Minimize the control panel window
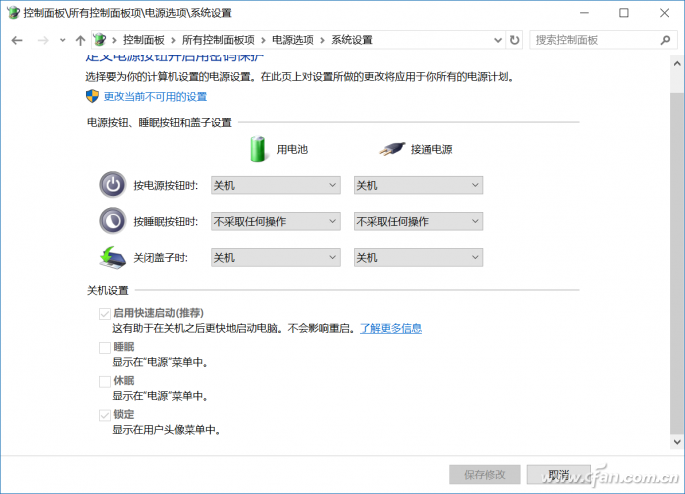This screenshot has height=494, width=685. (x=584, y=13)
